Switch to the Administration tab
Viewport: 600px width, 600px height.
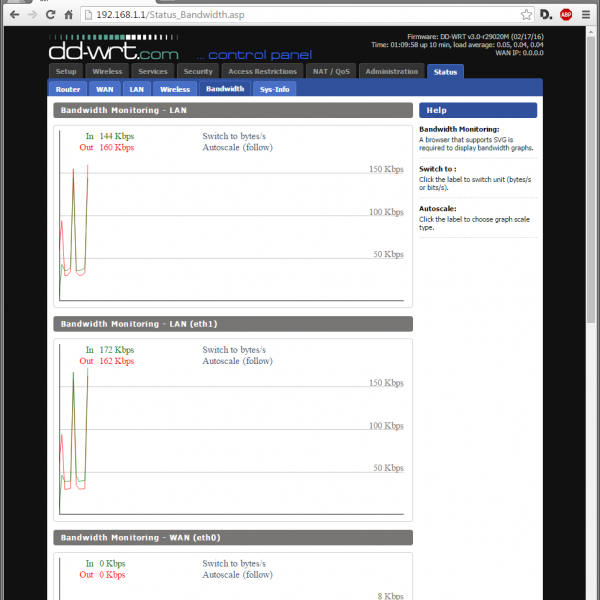tap(392, 72)
